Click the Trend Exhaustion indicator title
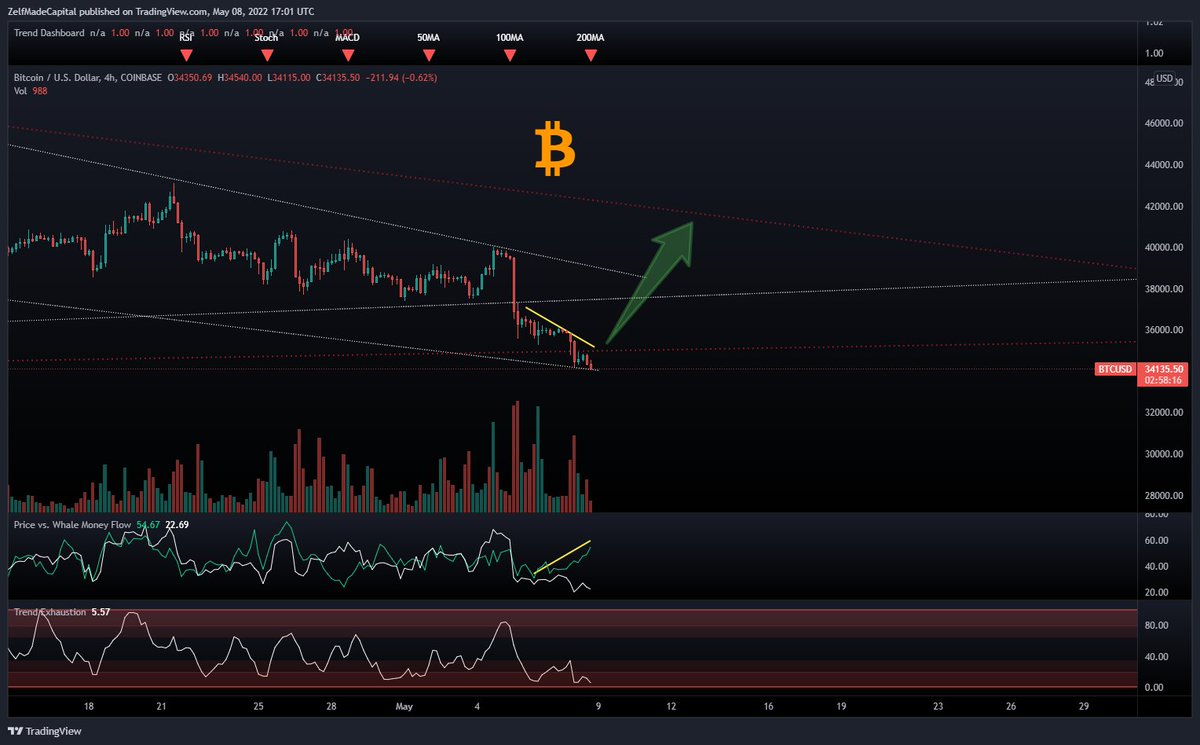This screenshot has width=1200, height=745. [x=51, y=610]
